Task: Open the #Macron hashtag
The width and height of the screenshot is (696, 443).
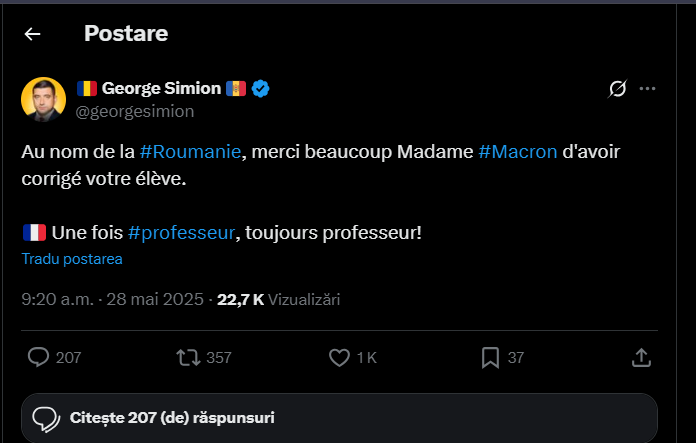Action: click(x=518, y=151)
